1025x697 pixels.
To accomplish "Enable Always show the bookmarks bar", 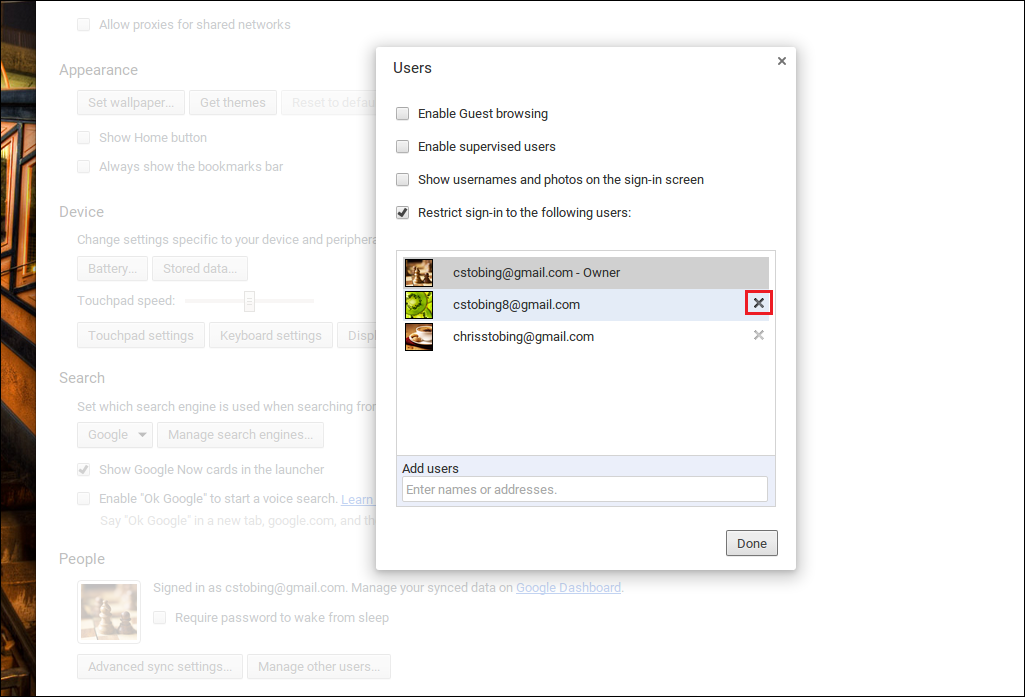I will point(84,167).
